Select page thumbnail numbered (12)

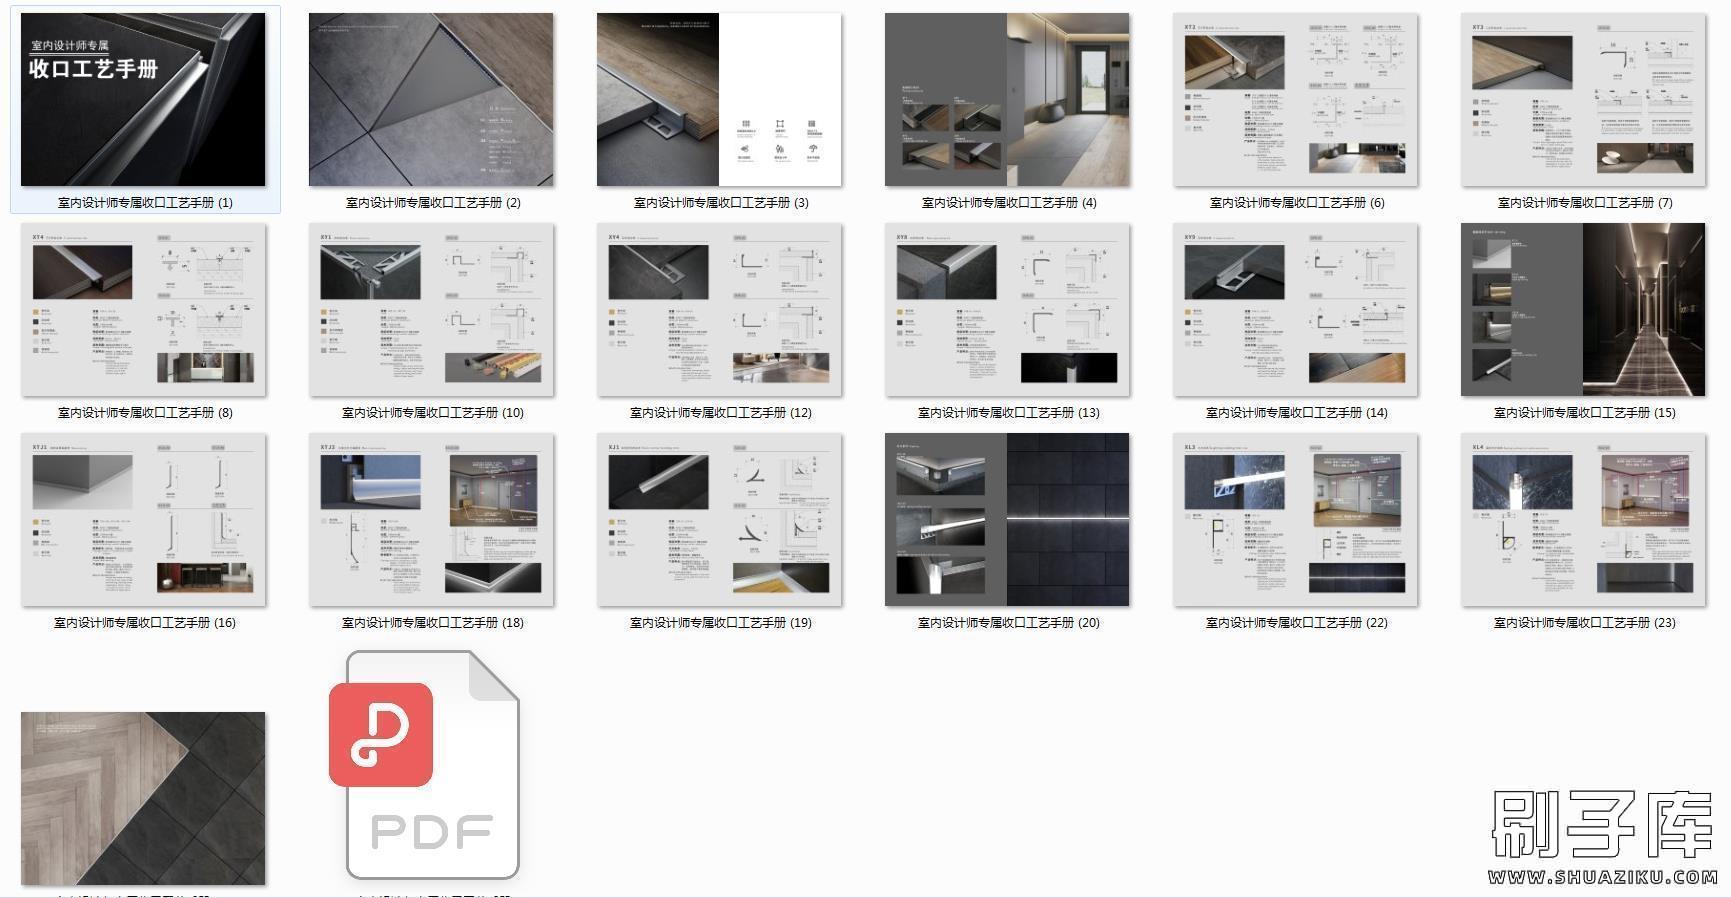pyautogui.click(x=719, y=310)
